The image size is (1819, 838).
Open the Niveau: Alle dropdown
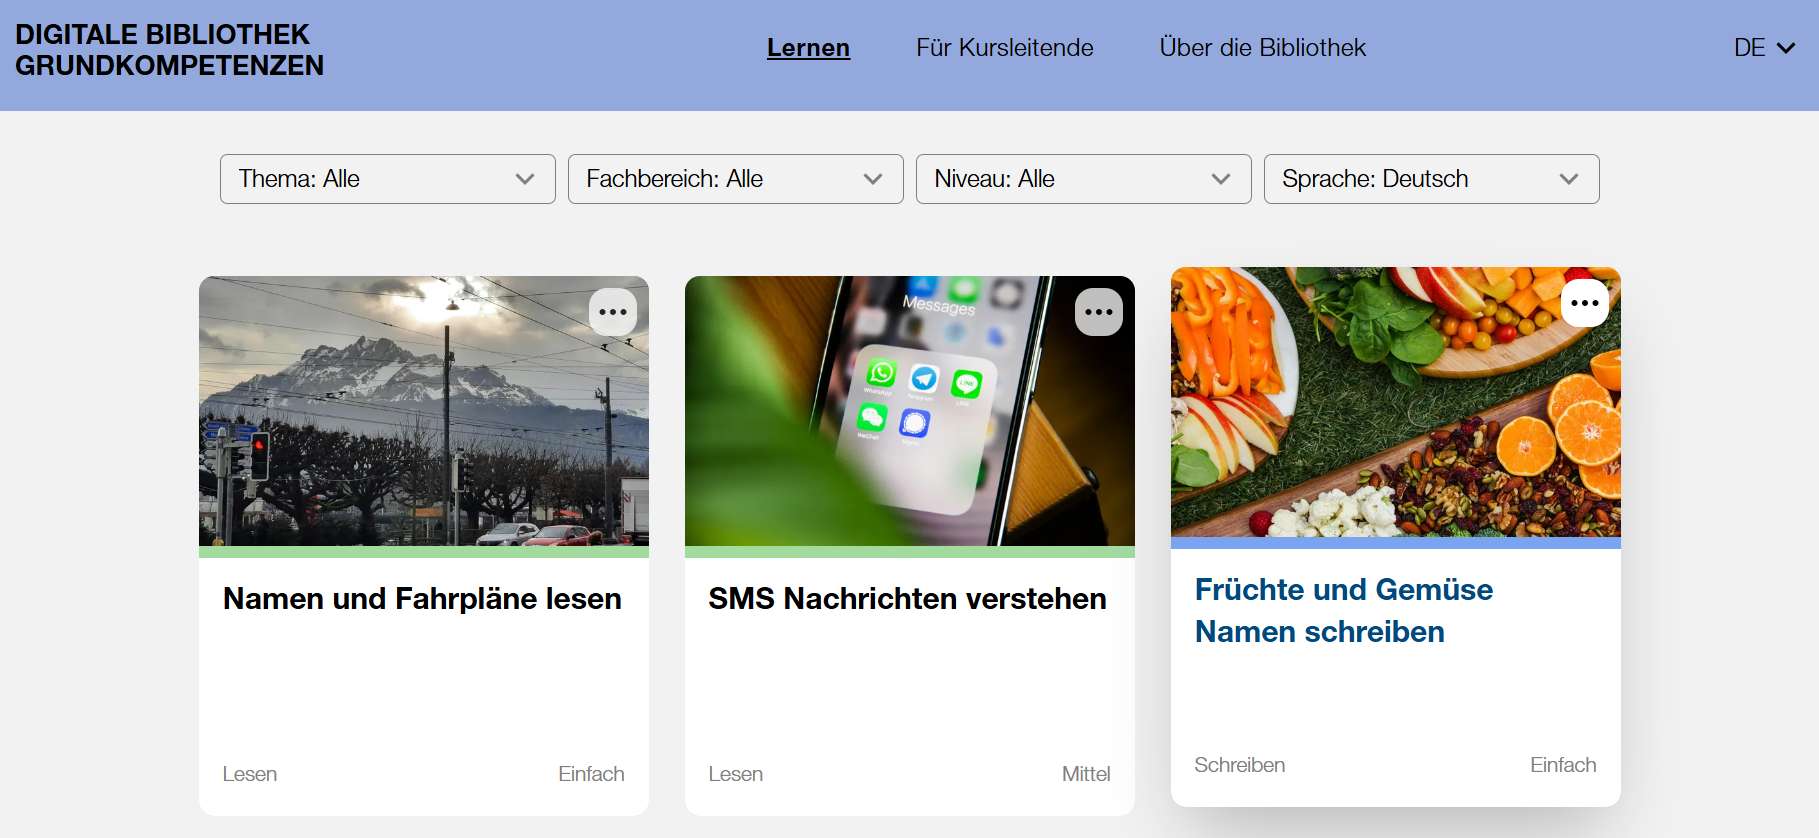tap(1083, 179)
